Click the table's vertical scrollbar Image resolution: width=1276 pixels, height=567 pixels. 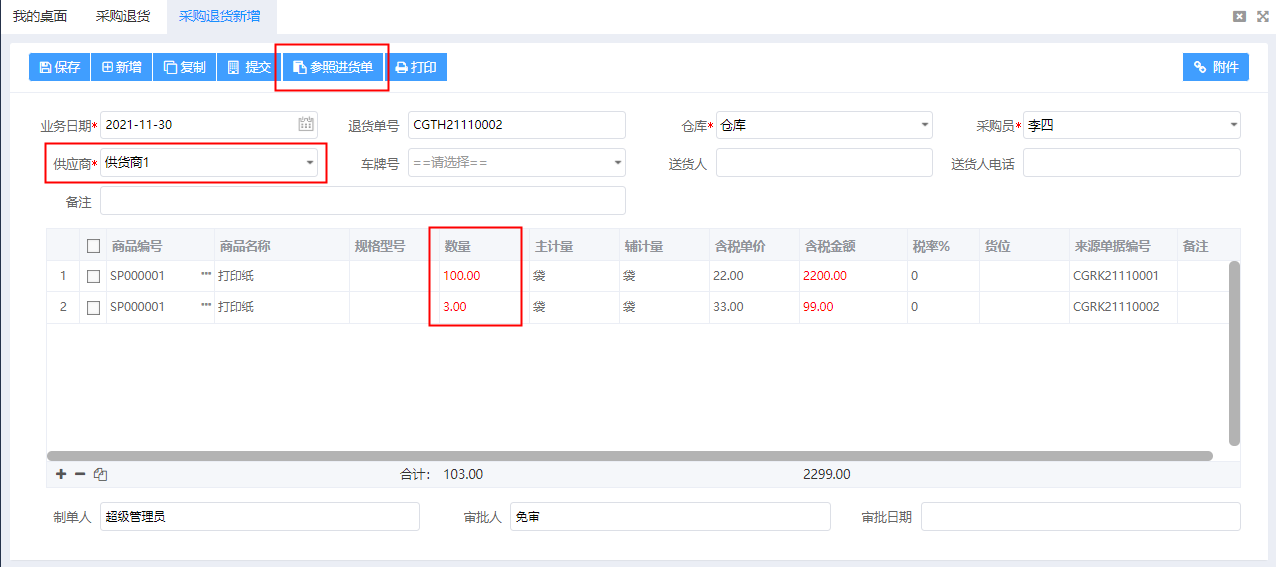[x=1234, y=353]
